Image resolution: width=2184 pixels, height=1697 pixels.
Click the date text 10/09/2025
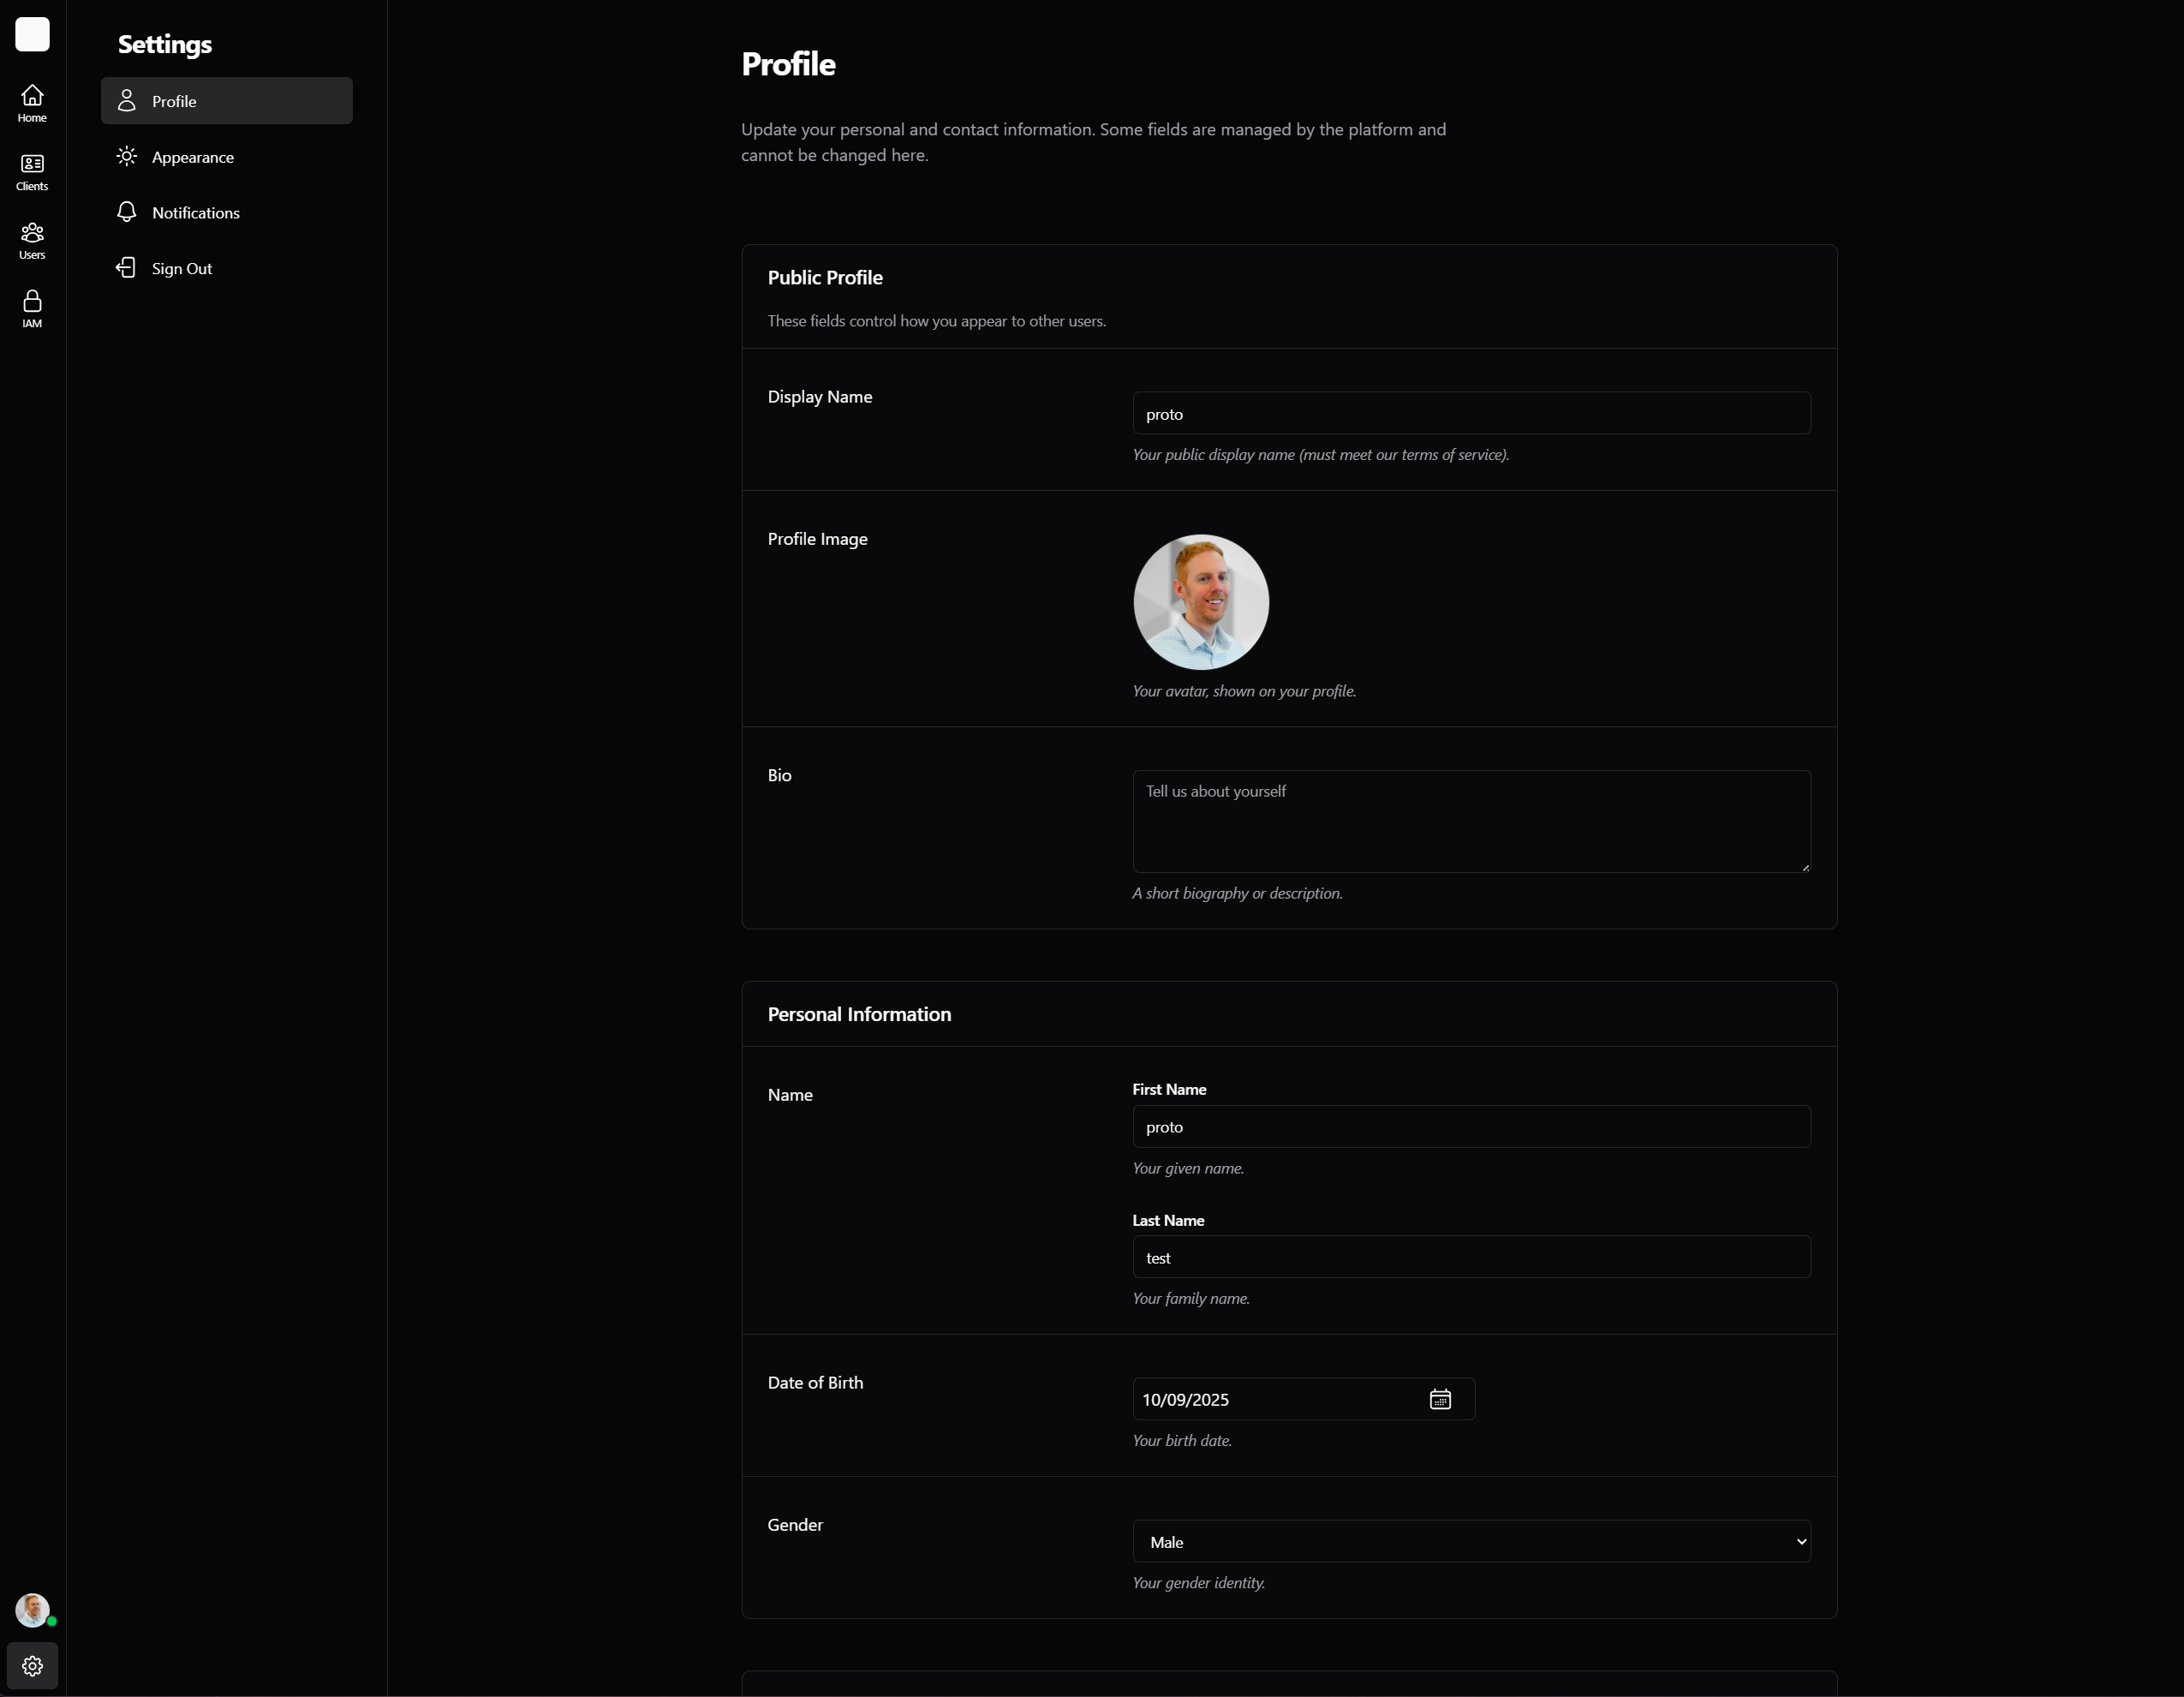pos(1185,1399)
